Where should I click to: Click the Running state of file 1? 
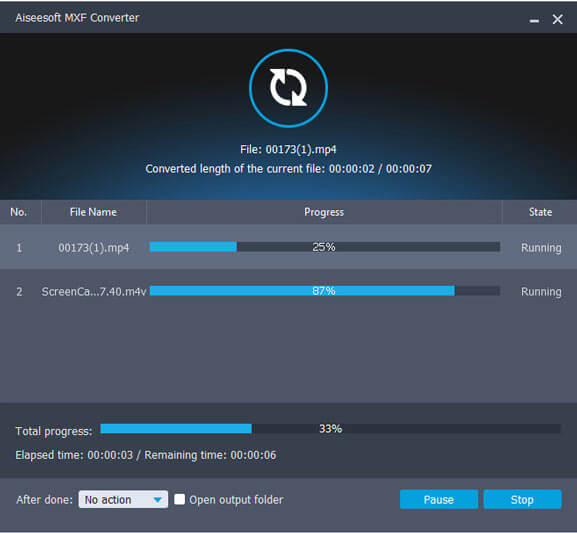[541, 248]
